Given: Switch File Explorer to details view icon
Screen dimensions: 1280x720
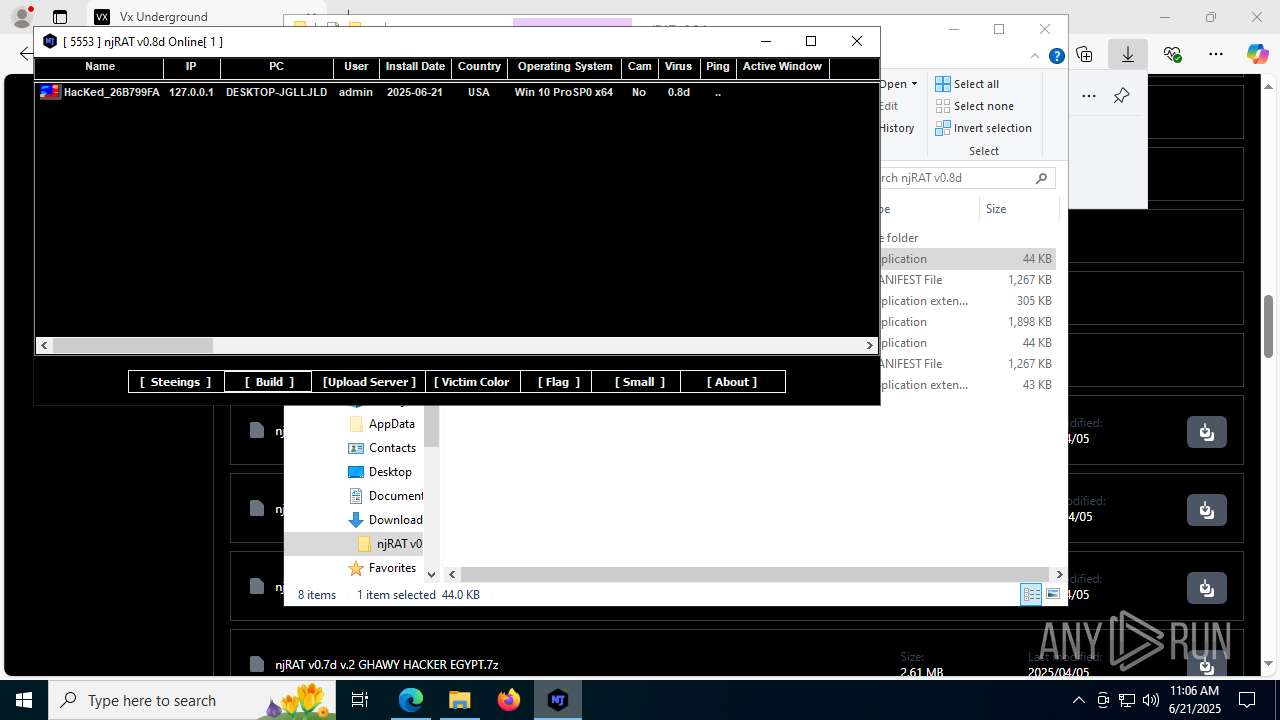Looking at the screenshot, I should pos(1031,594).
